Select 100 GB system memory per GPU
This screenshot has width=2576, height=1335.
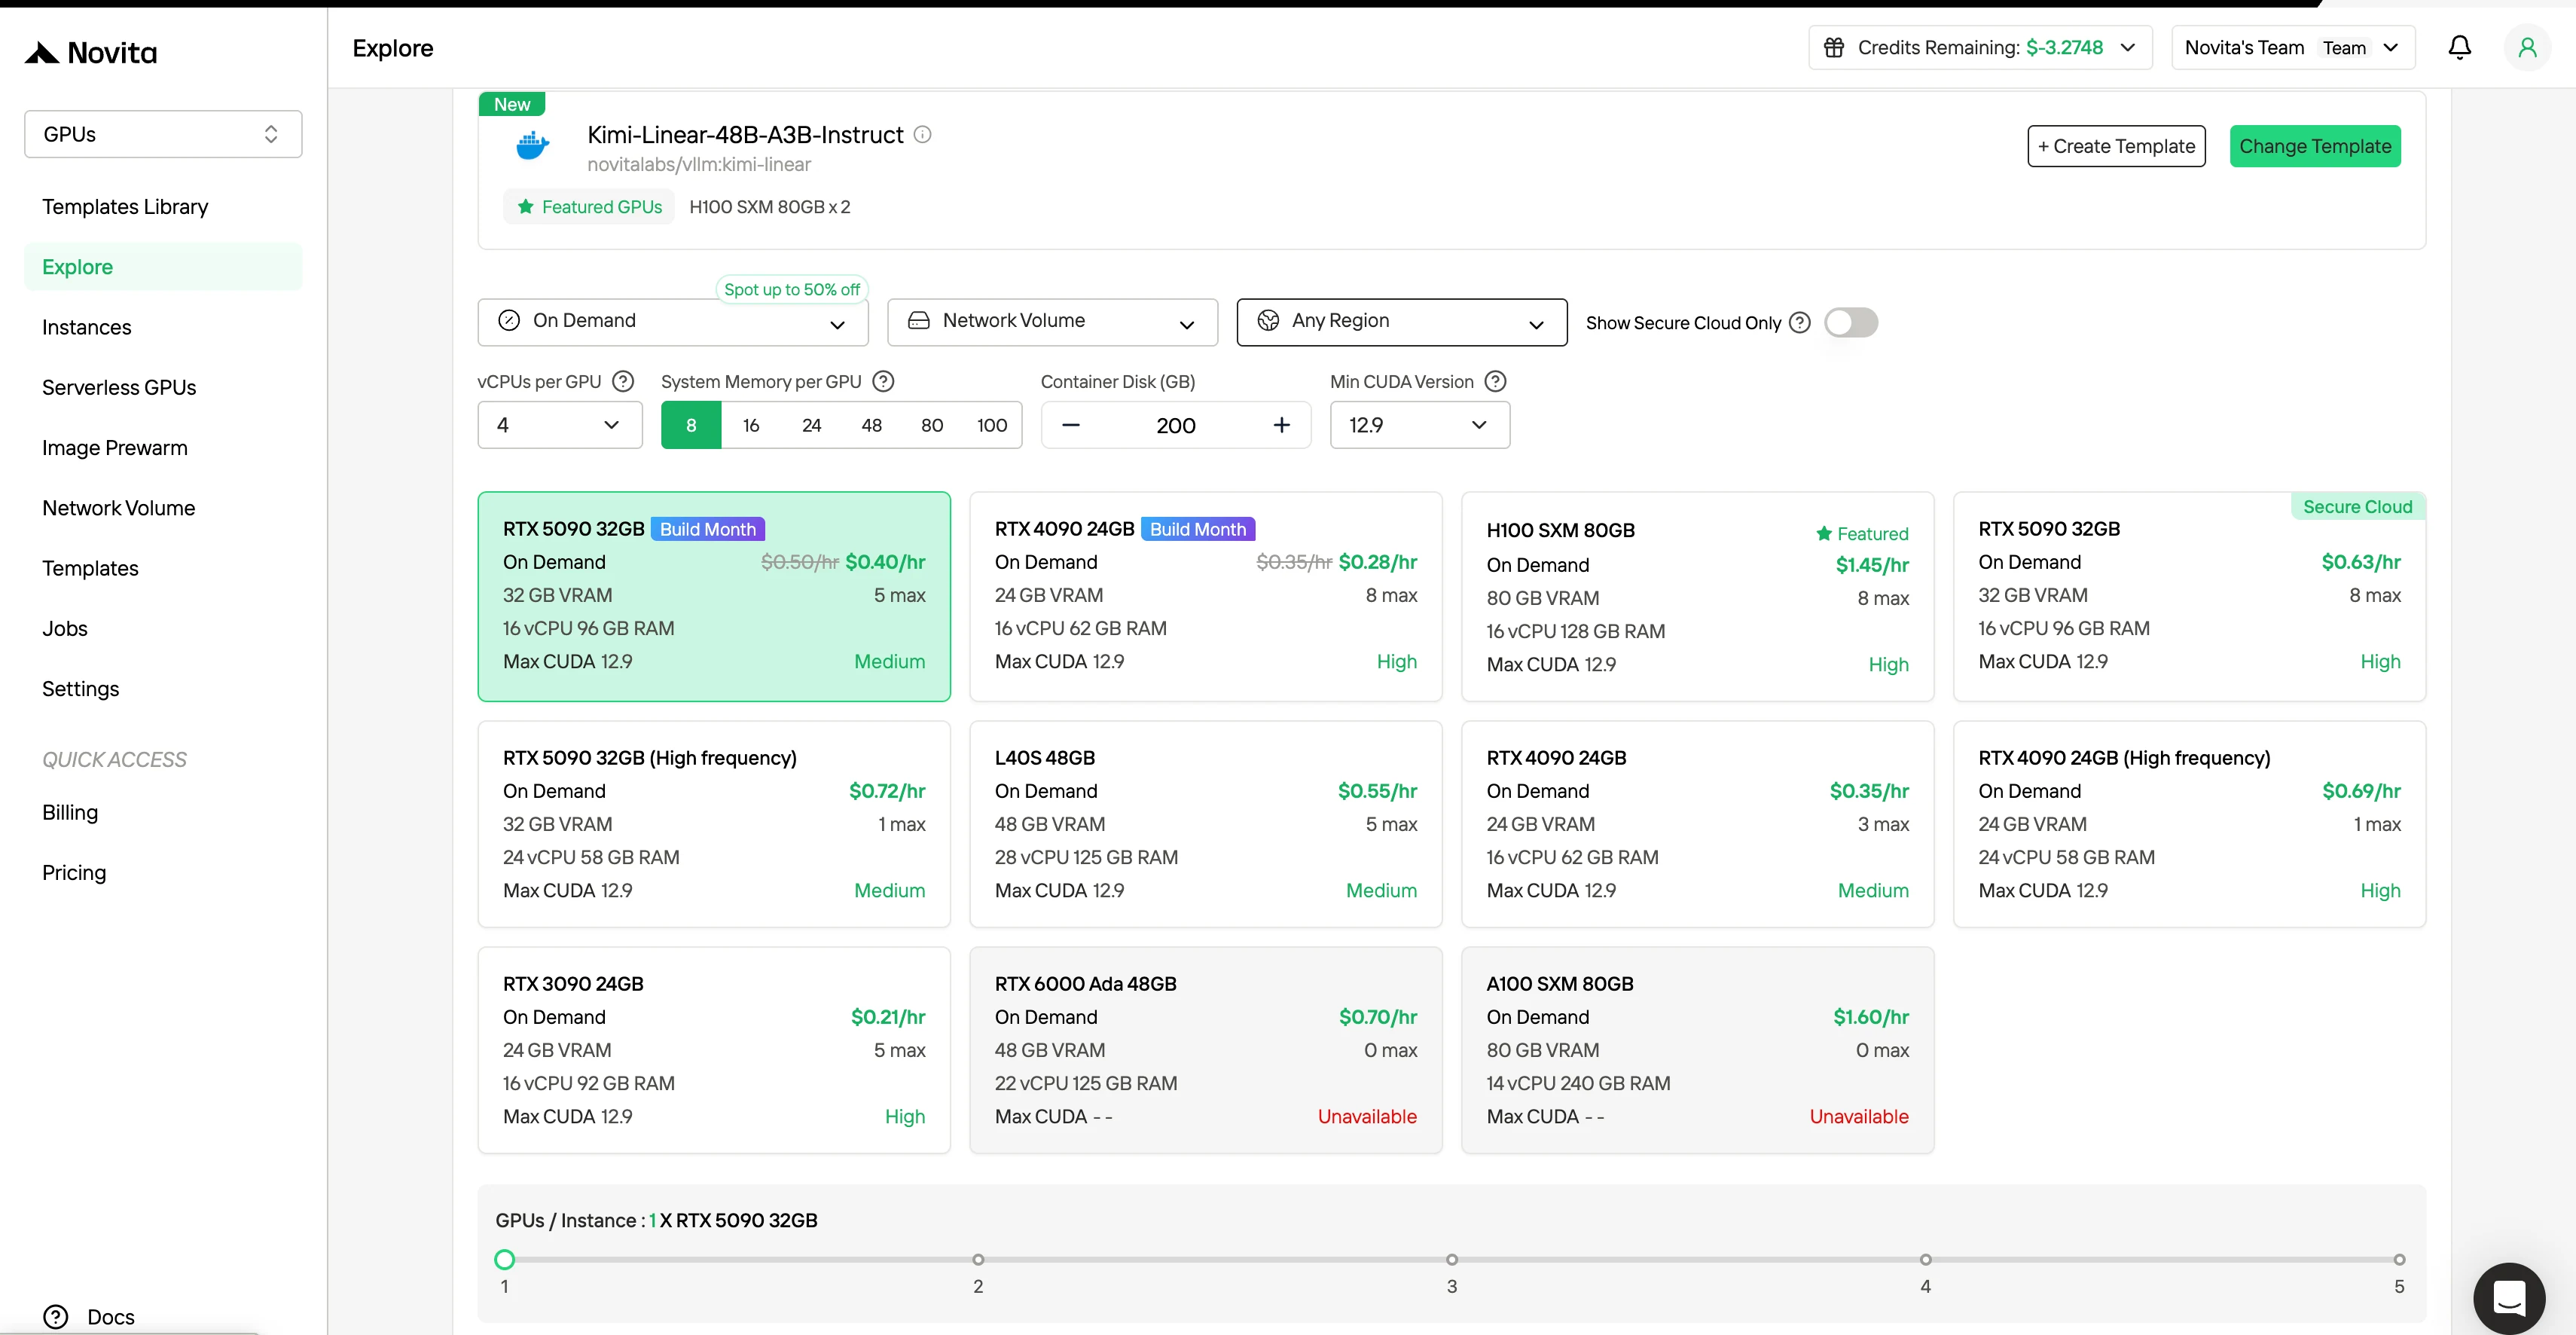pyautogui.click(x=992, y=425)
